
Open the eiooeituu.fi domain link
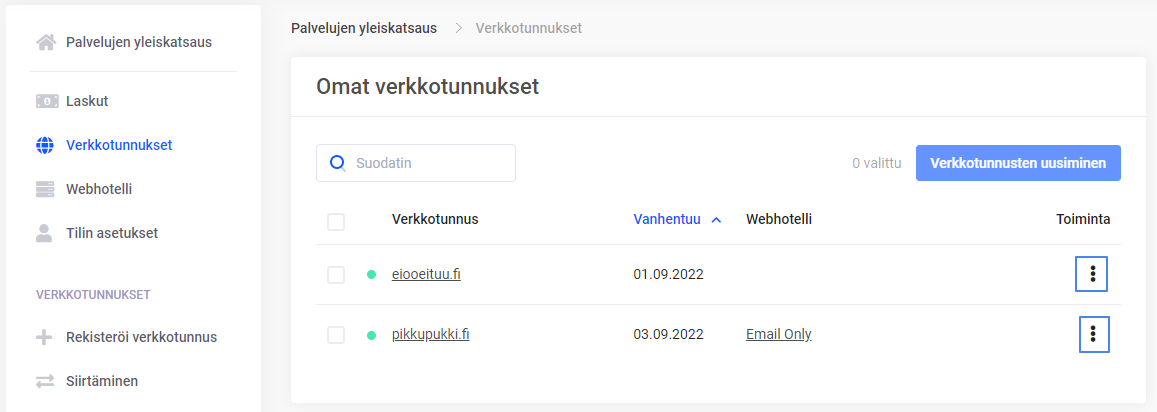pyautogui.click(x=426, y=275)
